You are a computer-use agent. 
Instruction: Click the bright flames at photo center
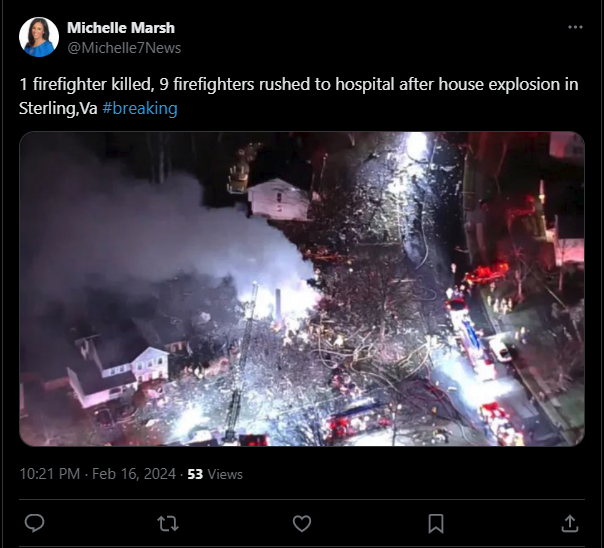click(x=285, y=306)
